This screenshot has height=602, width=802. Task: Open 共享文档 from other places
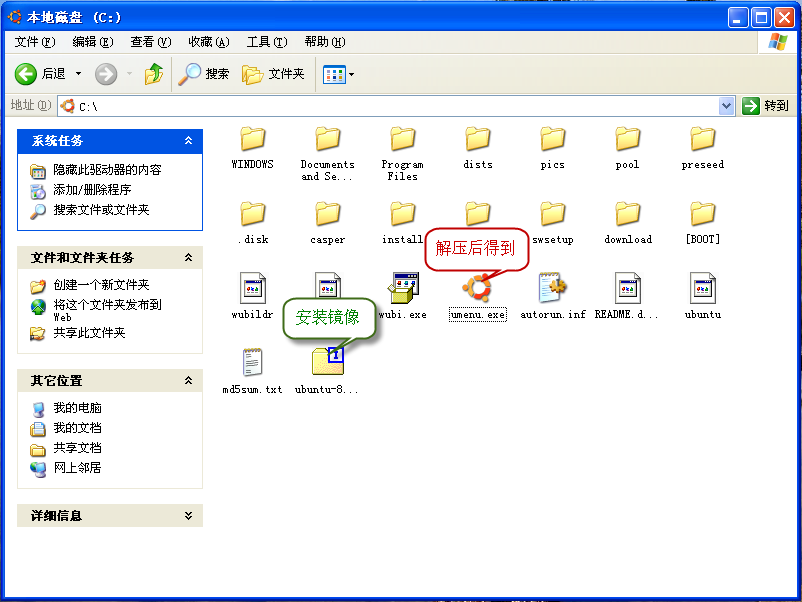77,448
